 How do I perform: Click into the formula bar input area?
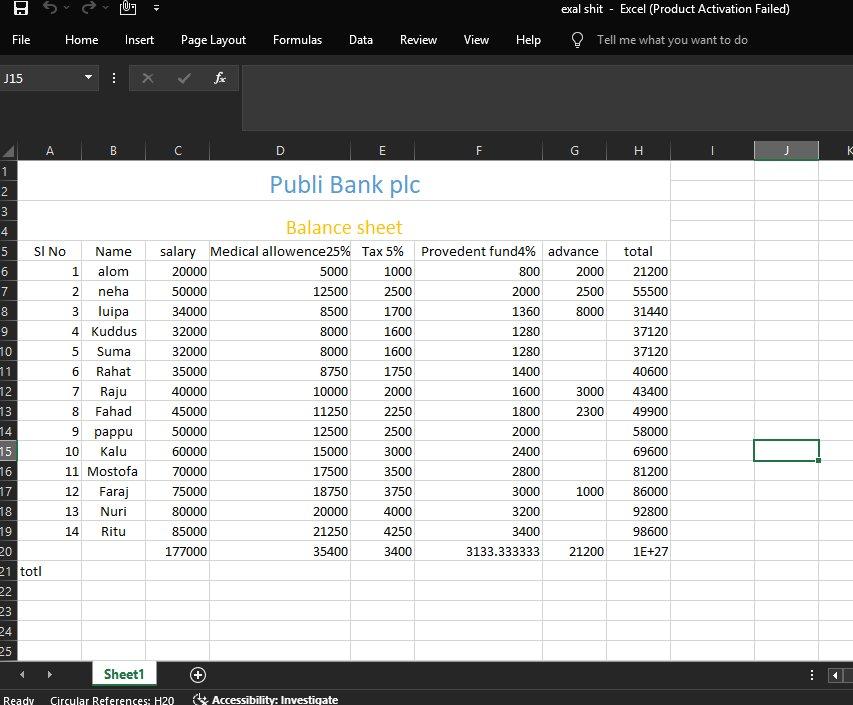[x=547, y=98]
